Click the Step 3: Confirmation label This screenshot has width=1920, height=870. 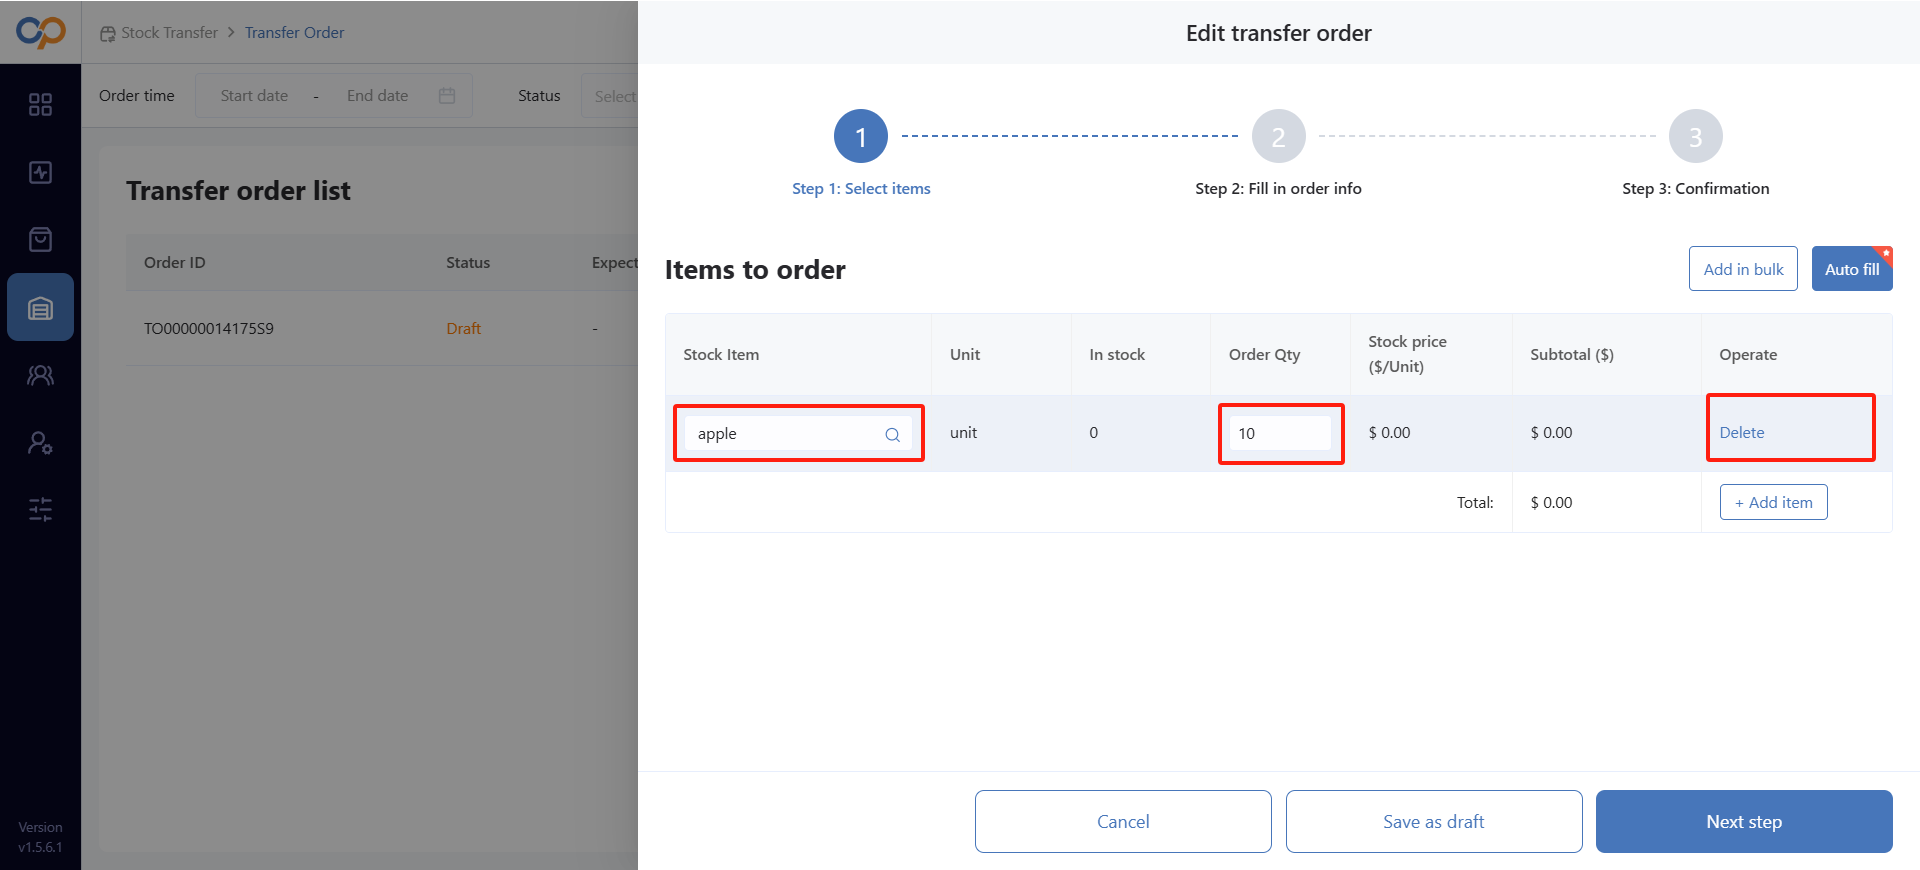pos(1695,189)
